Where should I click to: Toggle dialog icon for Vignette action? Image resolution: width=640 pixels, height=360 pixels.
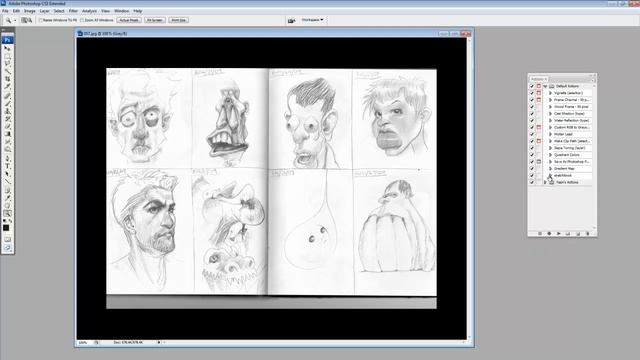click(539, 93)
